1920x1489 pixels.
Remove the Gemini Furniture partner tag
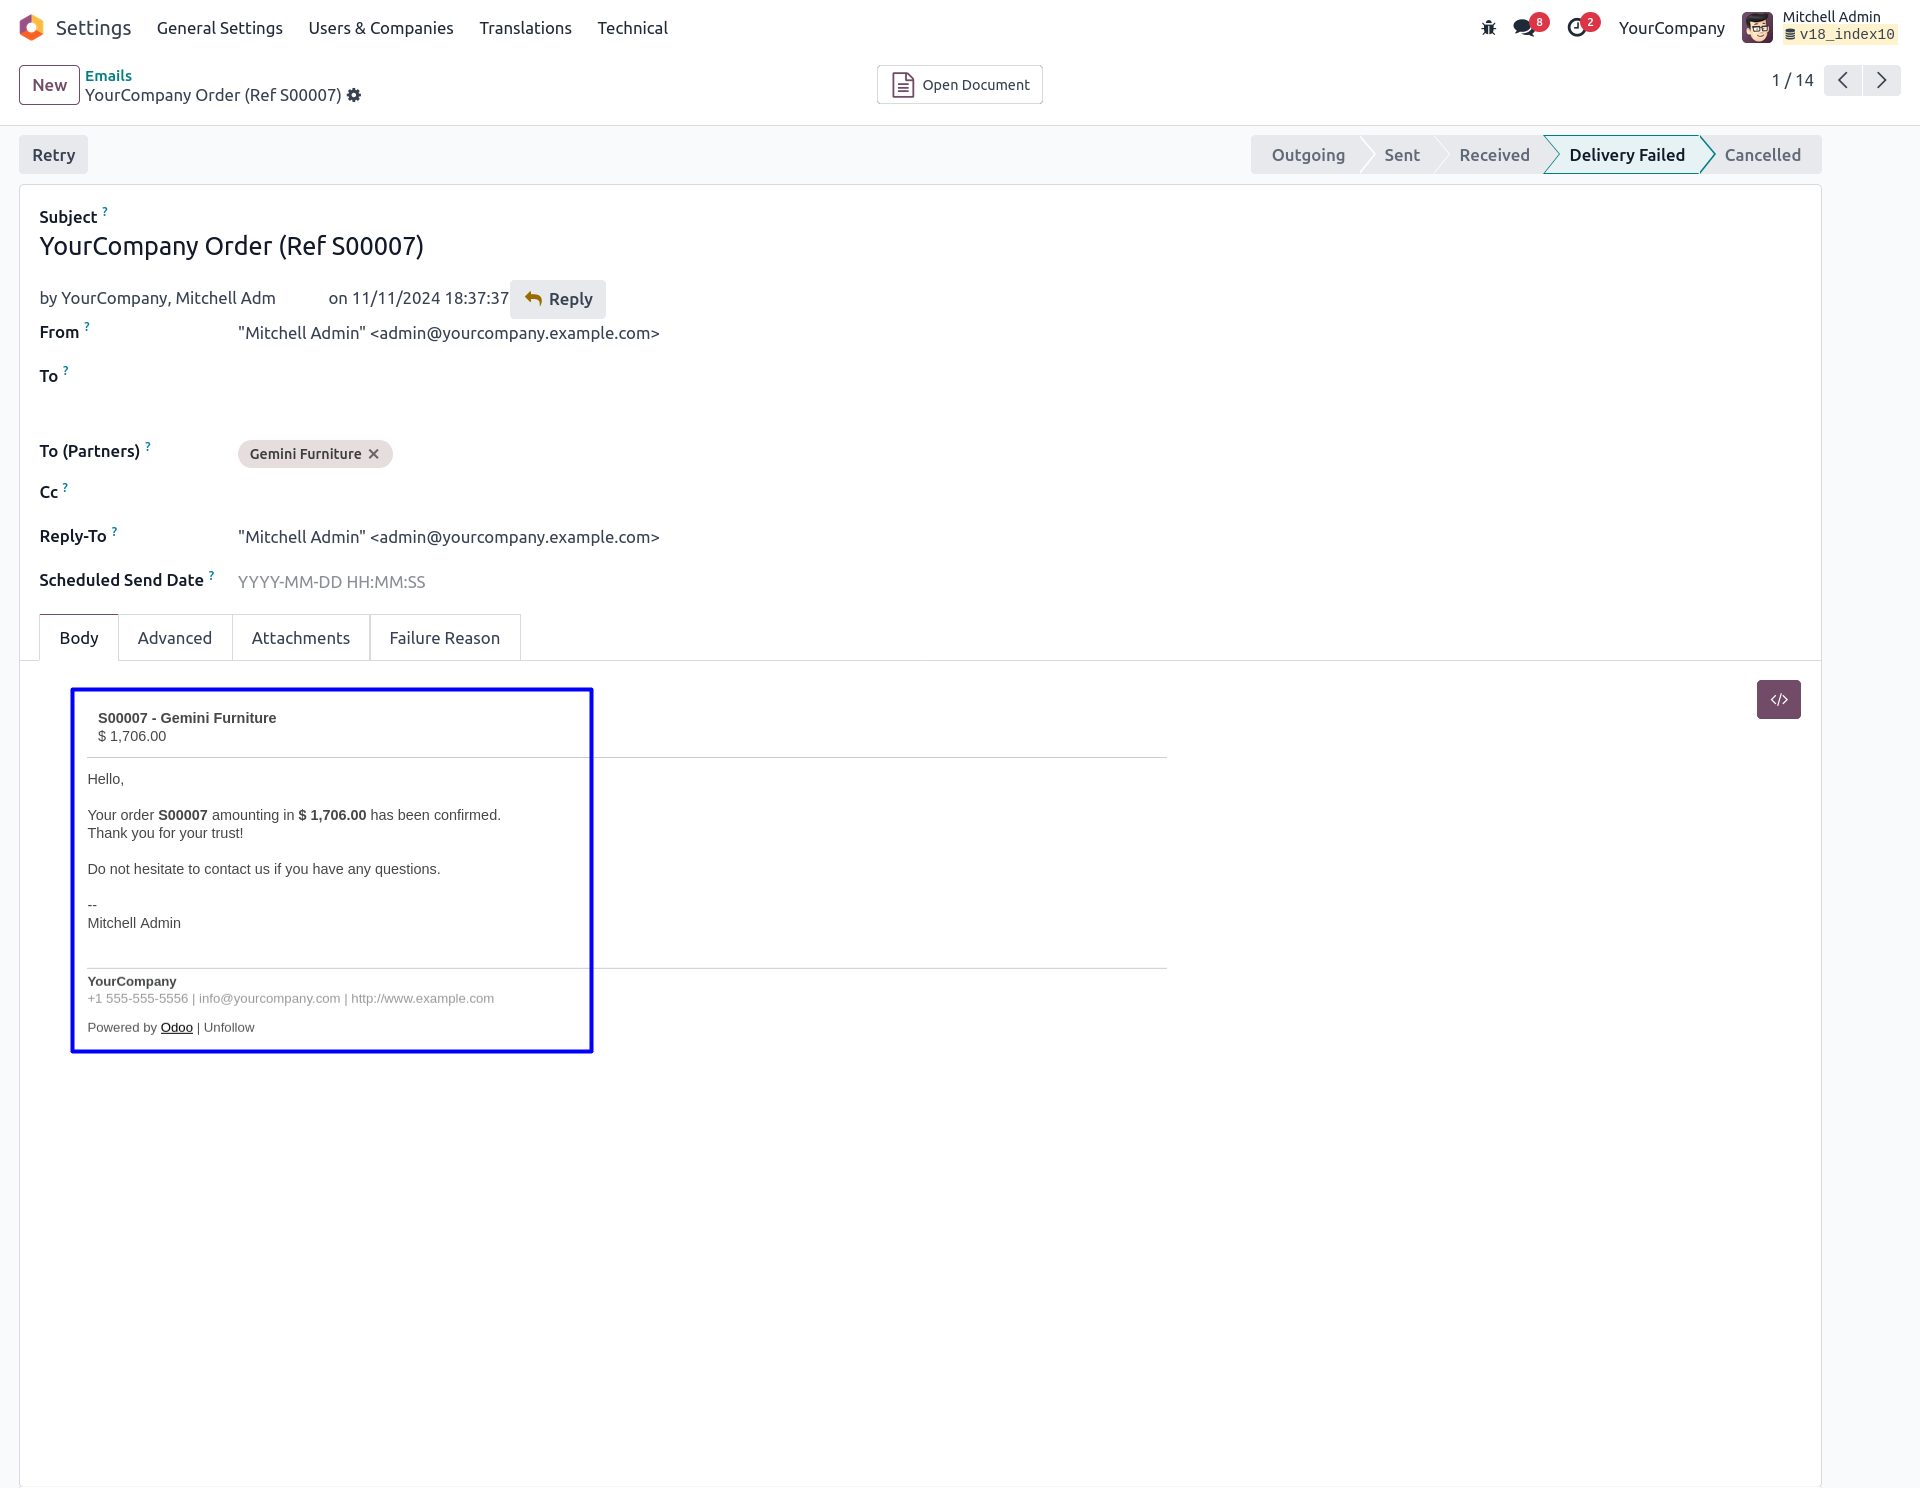tap(374, 454)
